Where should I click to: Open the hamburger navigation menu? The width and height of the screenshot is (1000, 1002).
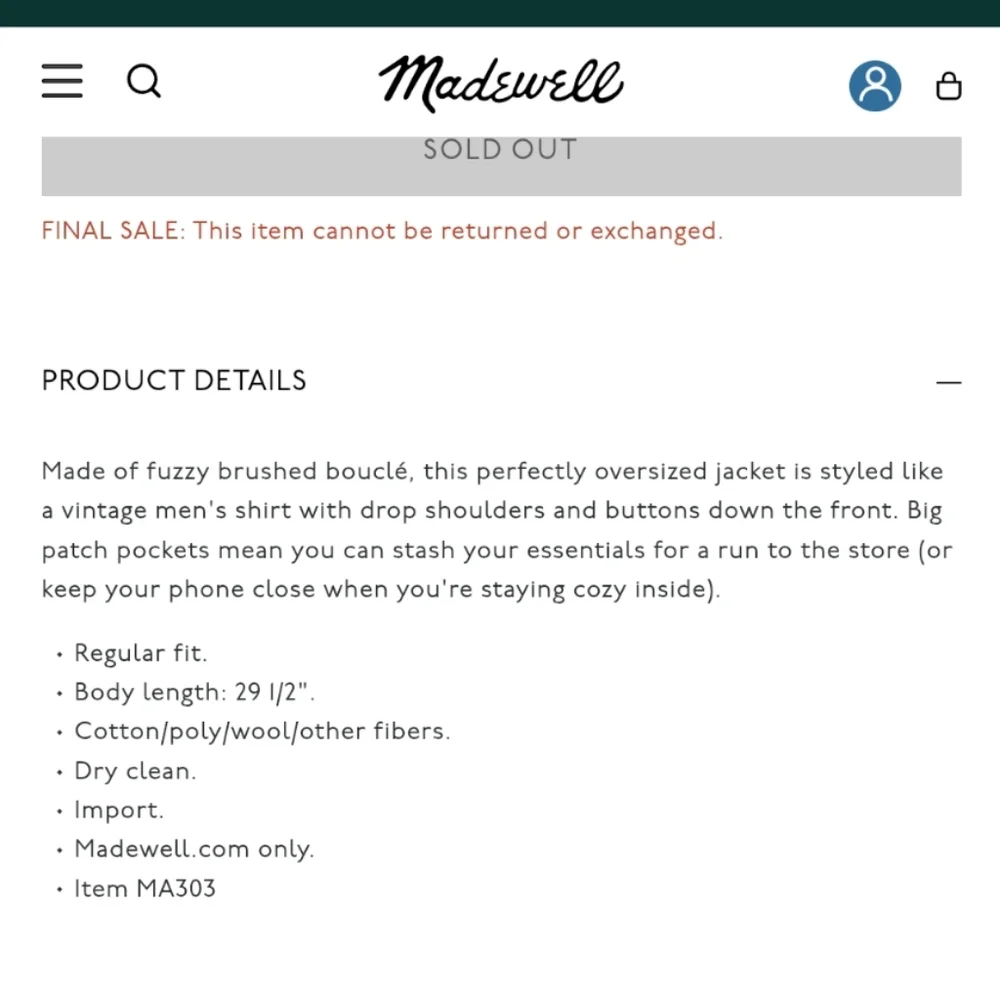(62, 81)
